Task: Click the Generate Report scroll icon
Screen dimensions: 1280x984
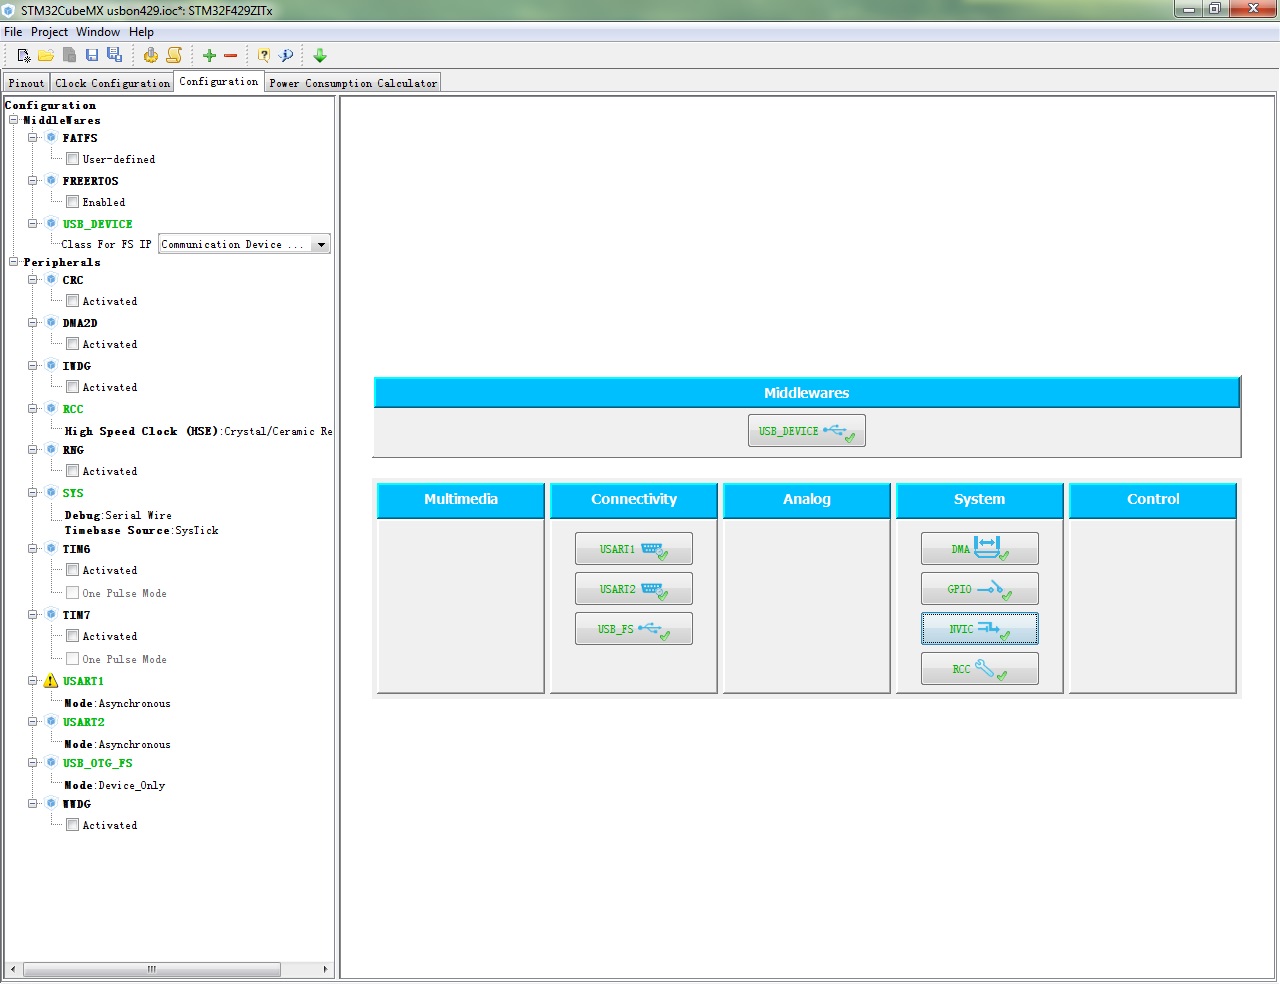Action: tap(174, 56)
